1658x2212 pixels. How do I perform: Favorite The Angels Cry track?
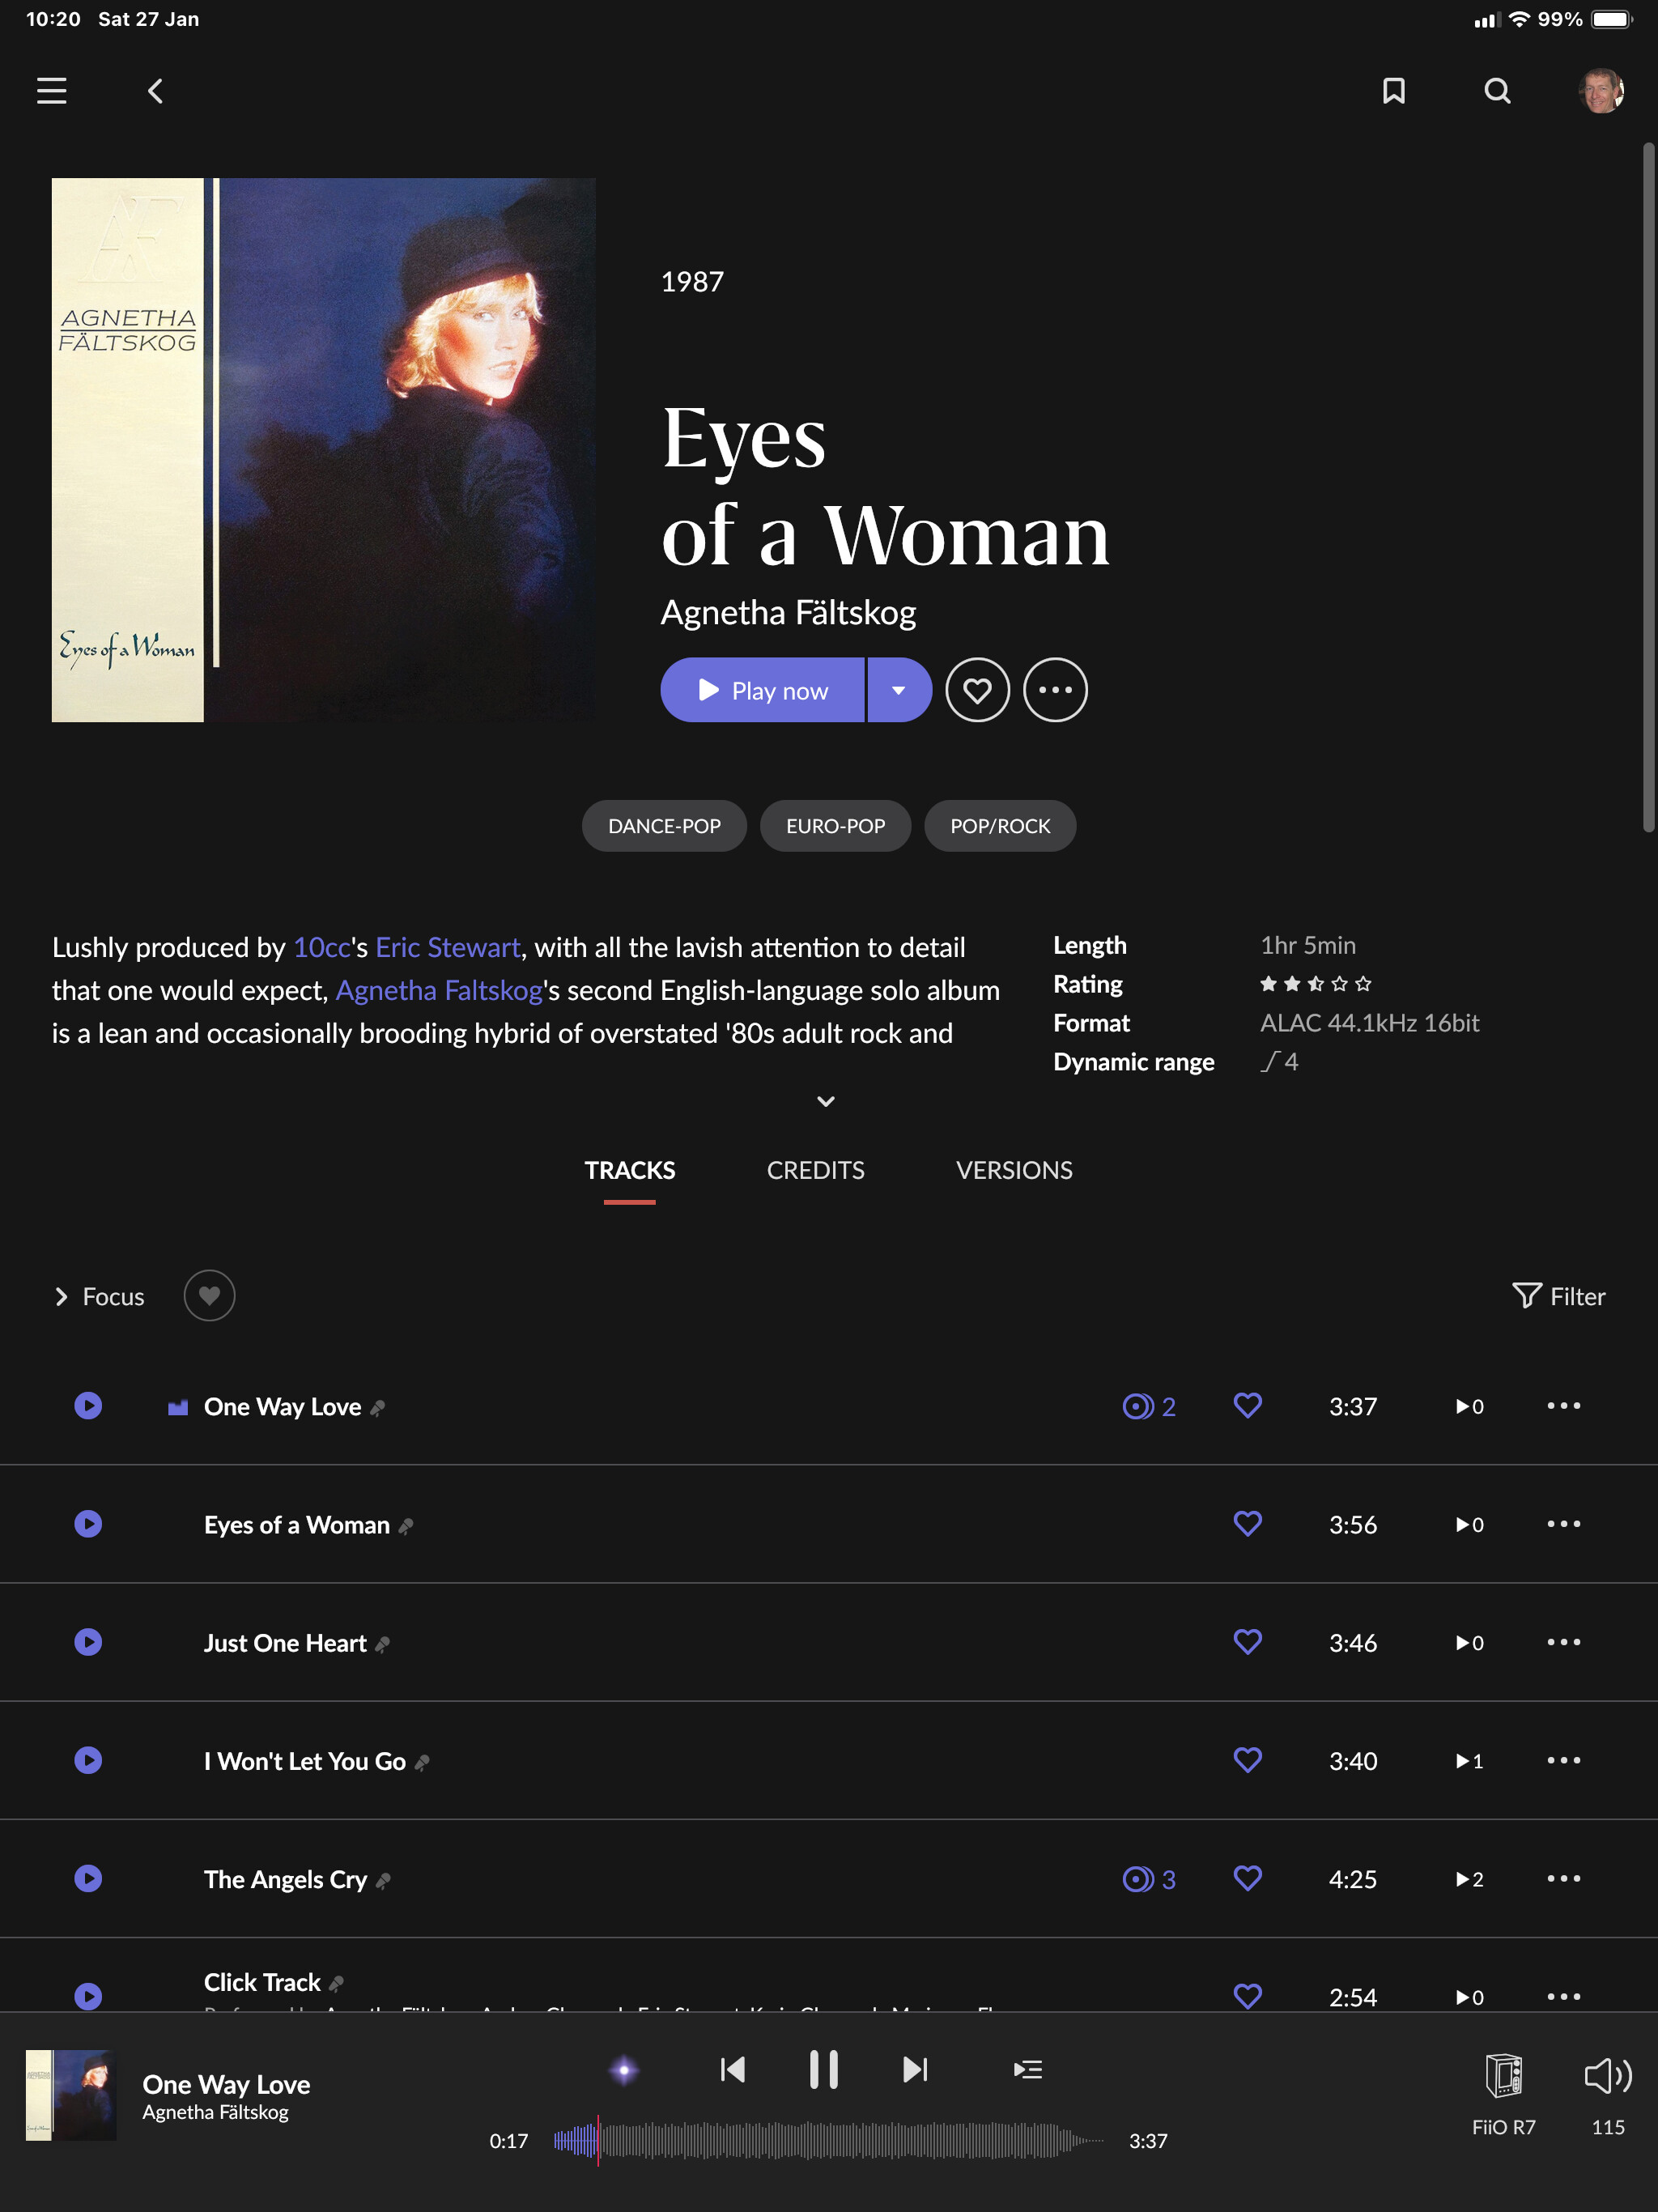[1247, 1878]
